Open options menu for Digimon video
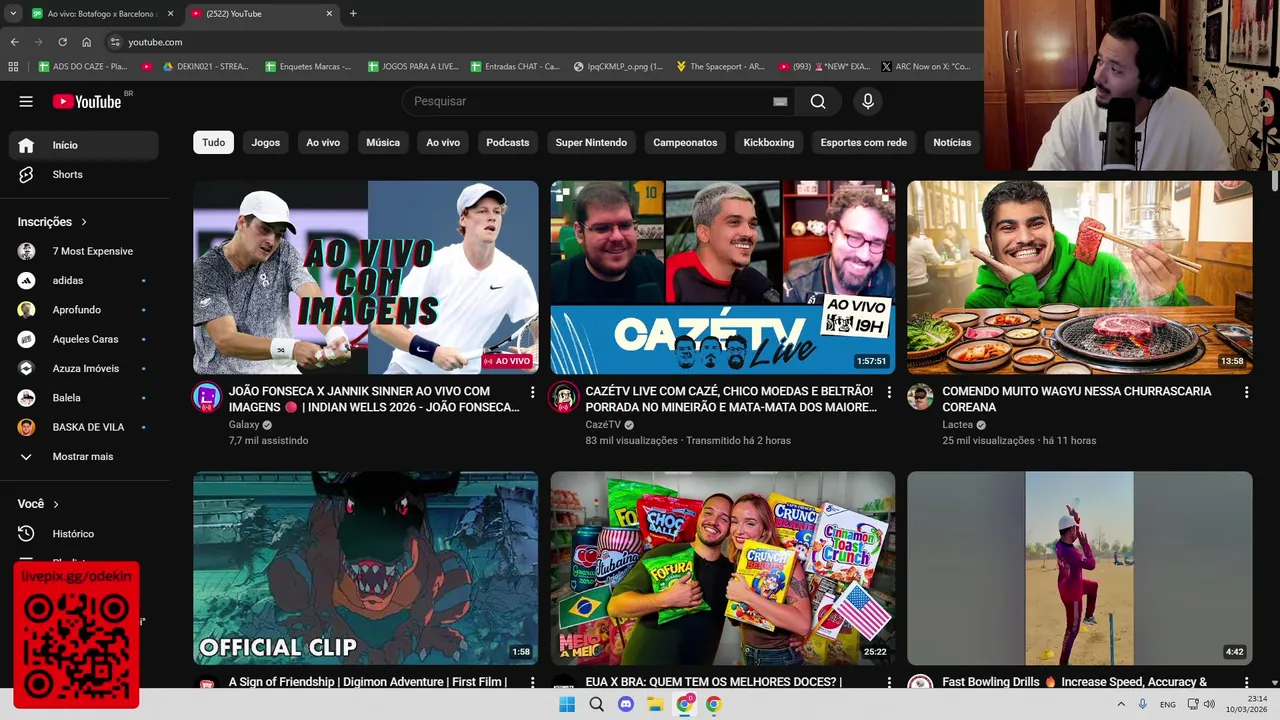Image resolution: width=1280 pixels, height=720 pixels. pyautogui.click(x=532, y=682)
